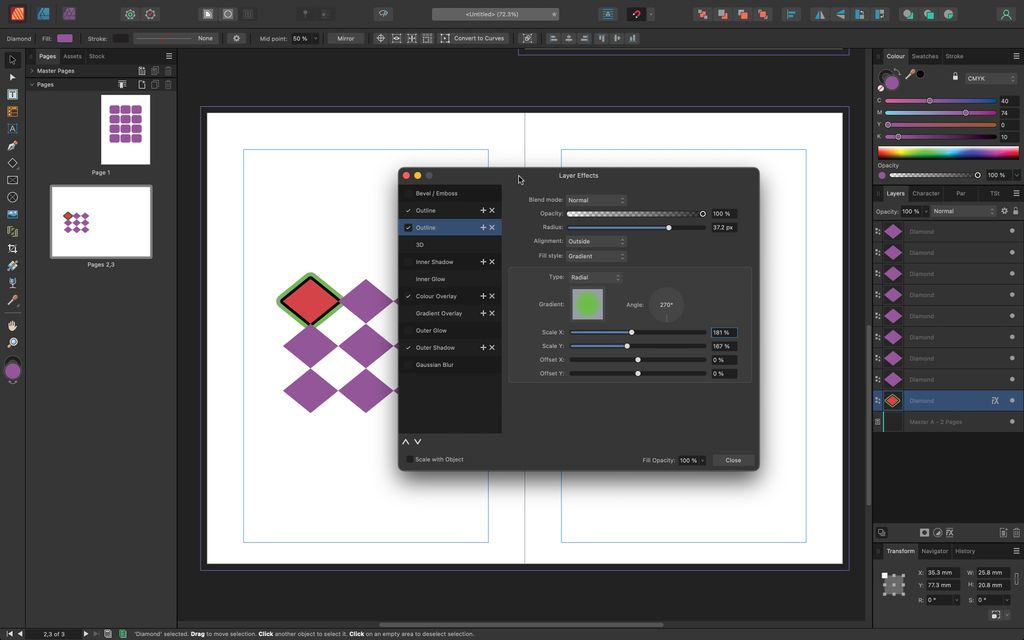1024x640 pixels.
Task: Open the Alignment dropdown showing Outside
Action: click(x=597, y=241)
